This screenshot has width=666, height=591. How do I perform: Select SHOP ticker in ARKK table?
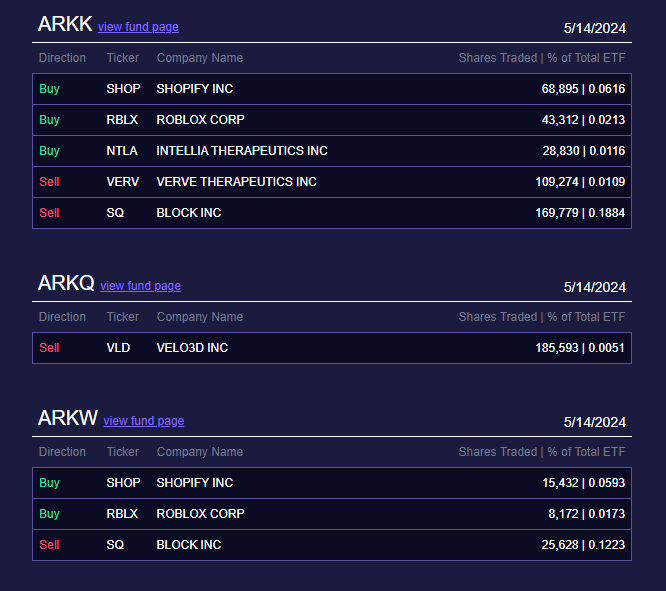pos(123,89)
